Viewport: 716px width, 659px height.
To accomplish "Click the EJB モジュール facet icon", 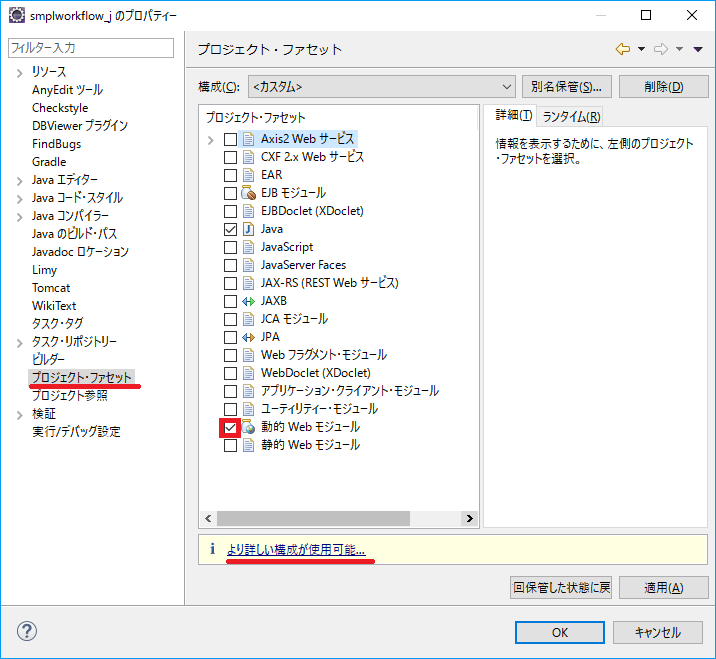I will pyautogui.click(x=248, y=193).
